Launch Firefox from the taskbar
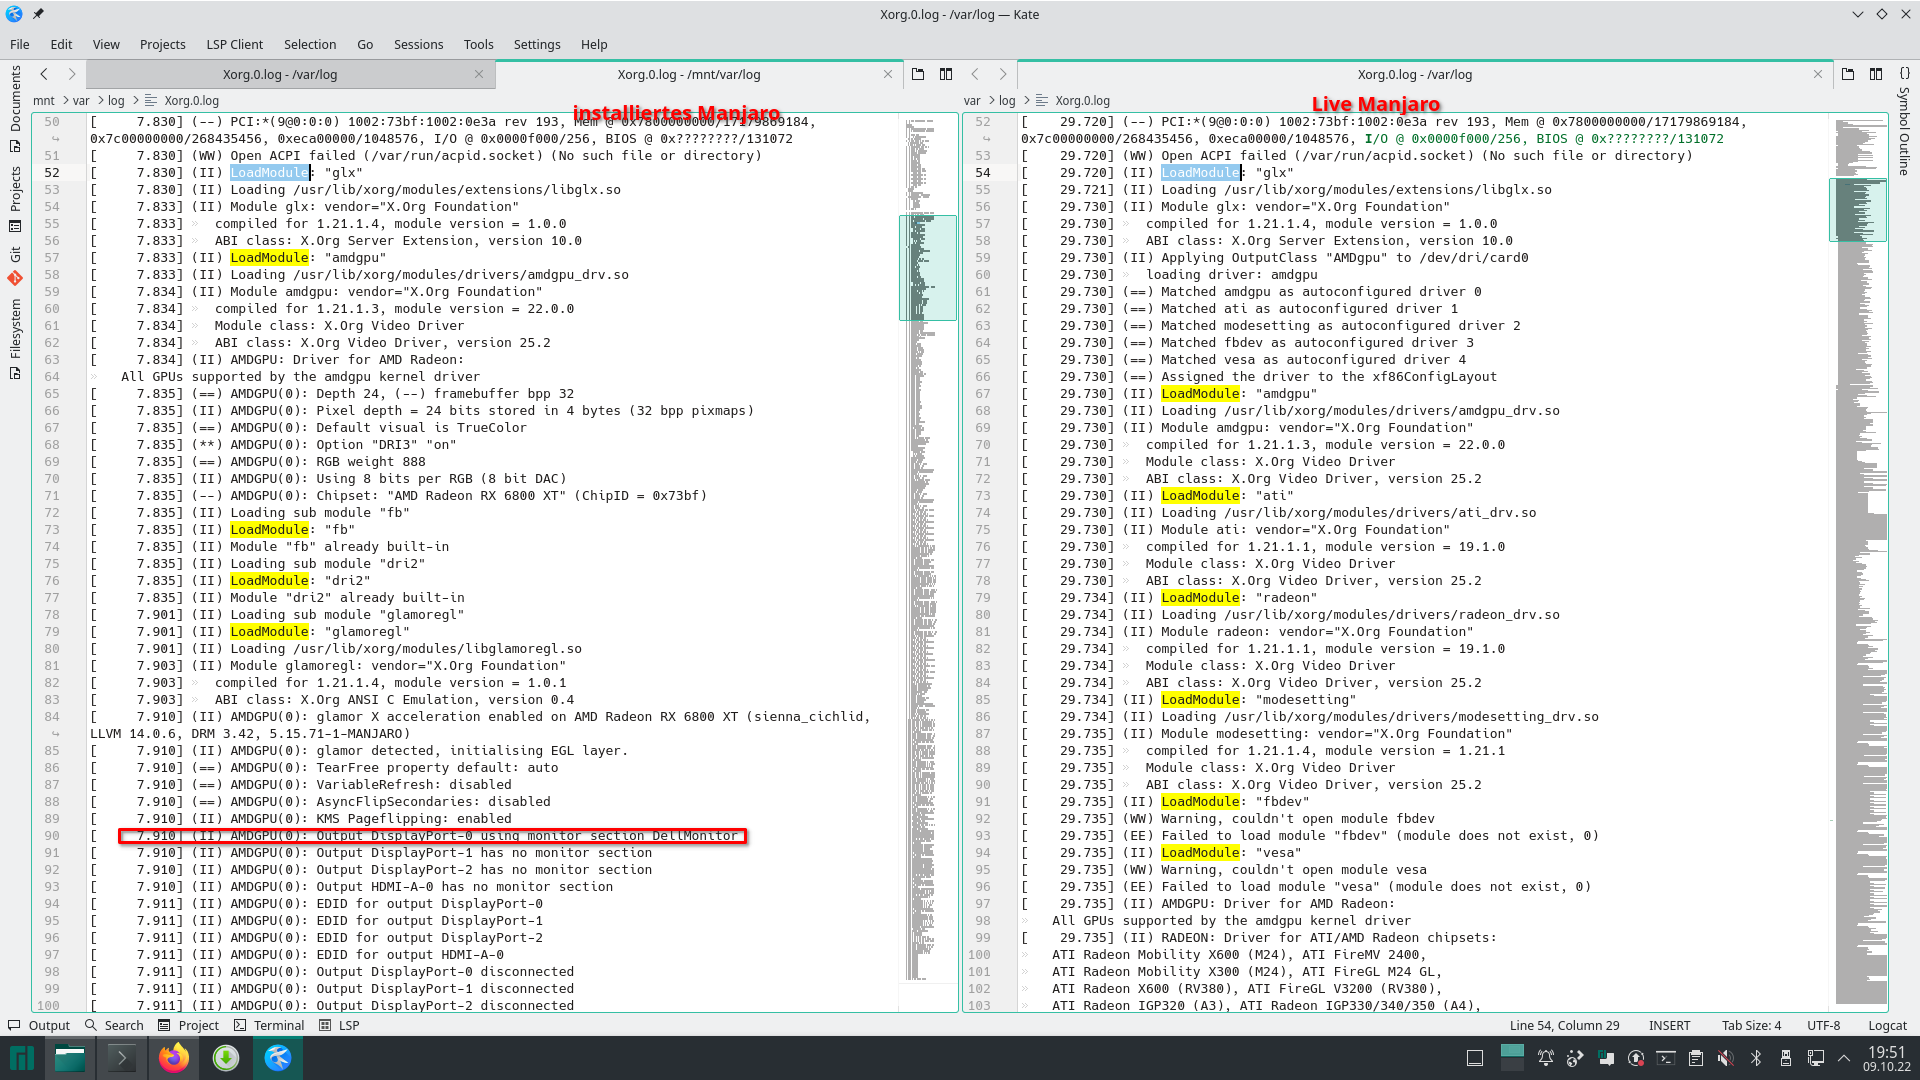Viewport: 1920px width, 1080px height. (174, 1057)
